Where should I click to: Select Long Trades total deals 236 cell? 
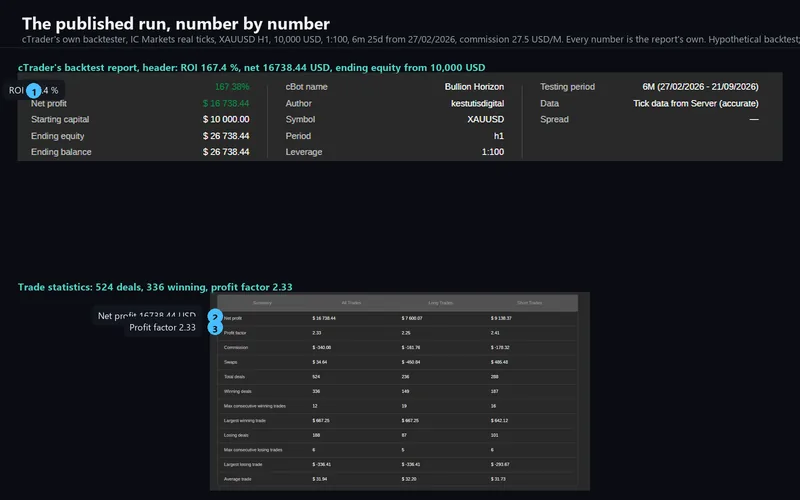[x=406, y=377]
